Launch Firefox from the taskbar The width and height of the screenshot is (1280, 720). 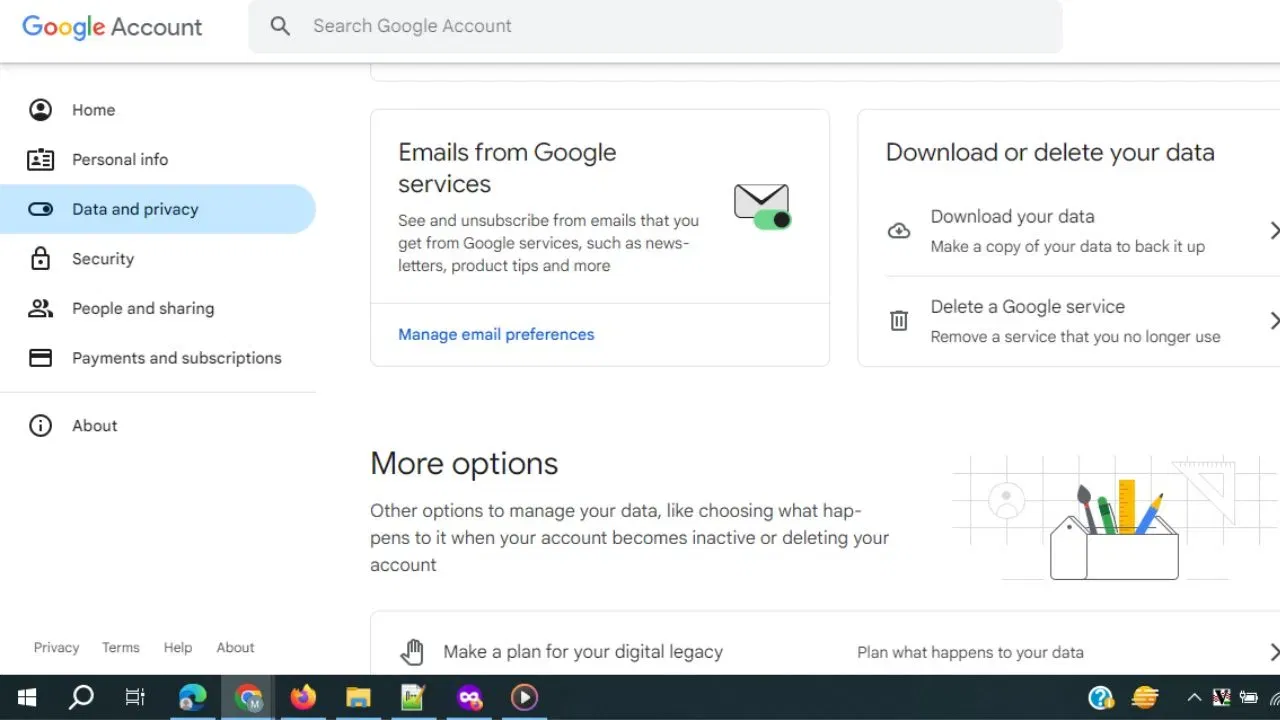(x=303, y=697)
